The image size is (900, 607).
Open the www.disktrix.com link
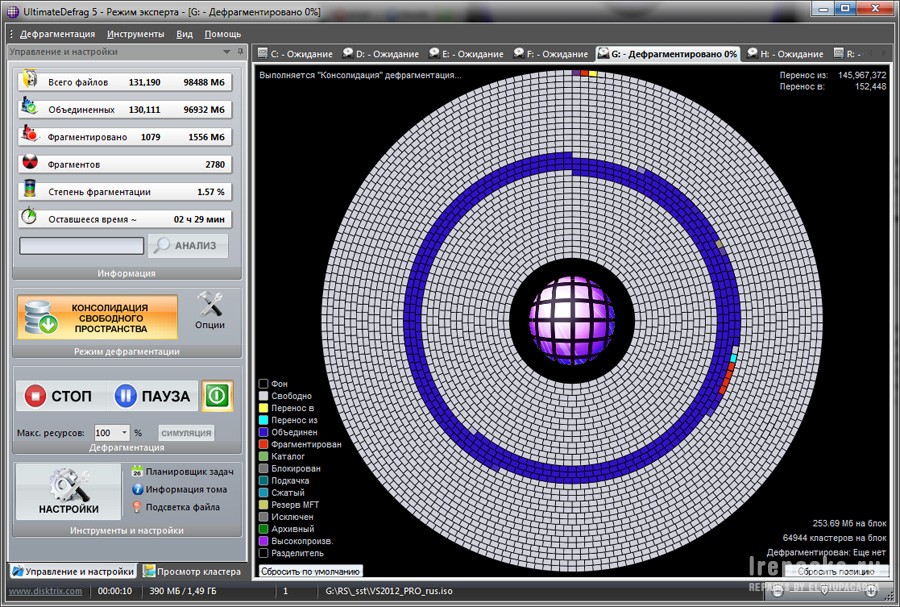point(46,591)
